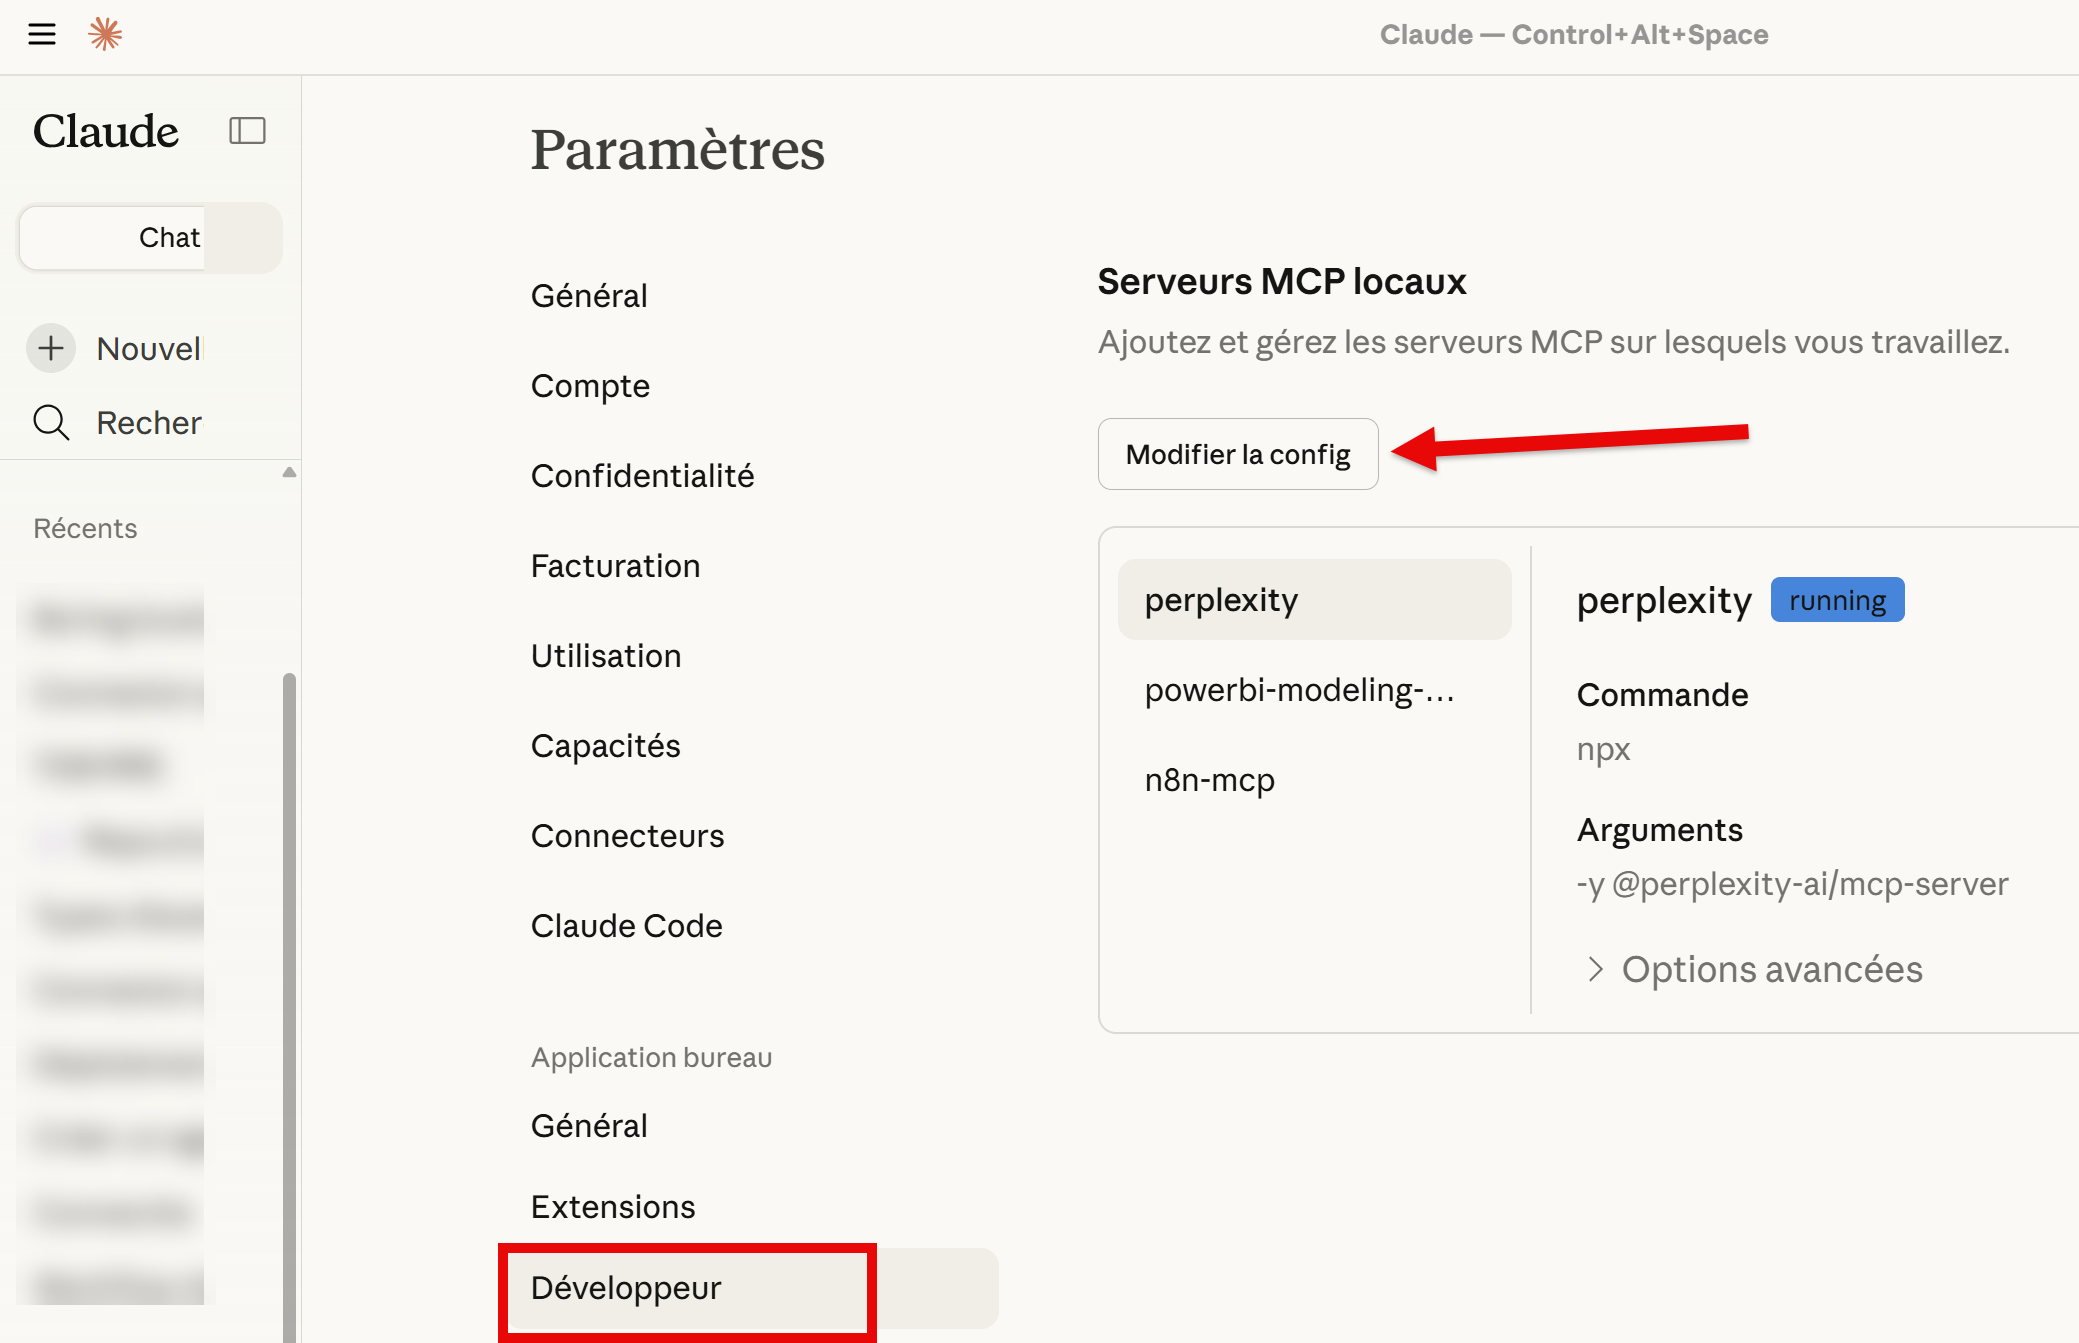The image size is (2079, 1343).
Task: Select perplexity server in list
Action: [x=1314, y=600]
